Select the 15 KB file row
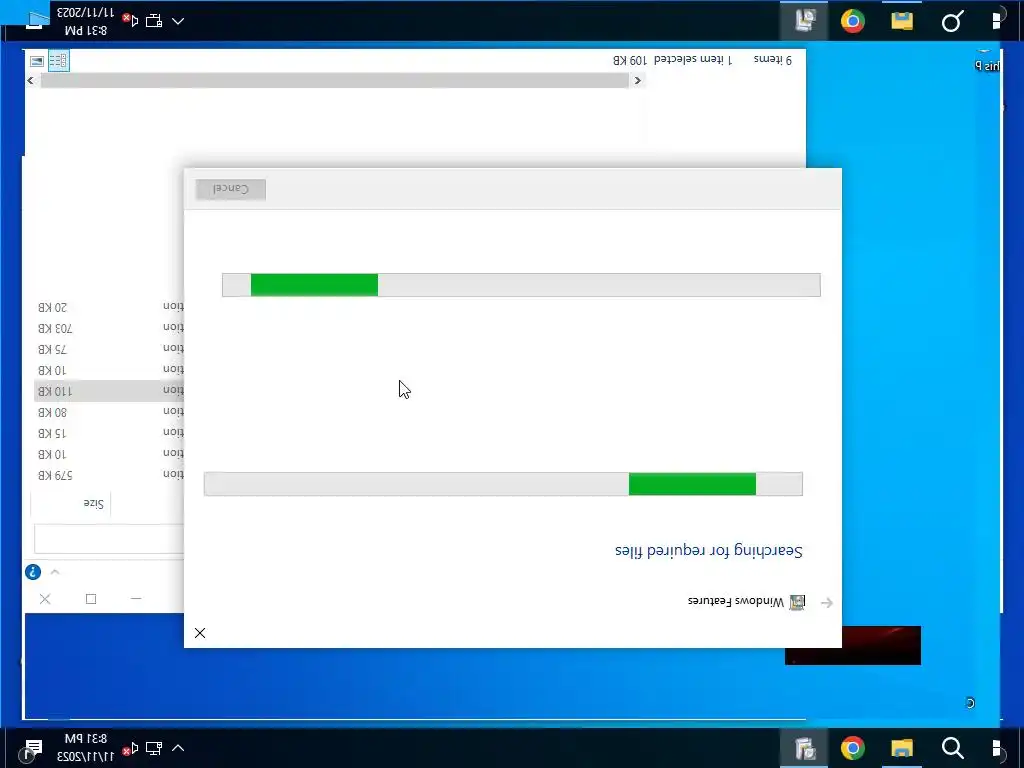This screenshot has width=1024, height=768. point(109,432)
